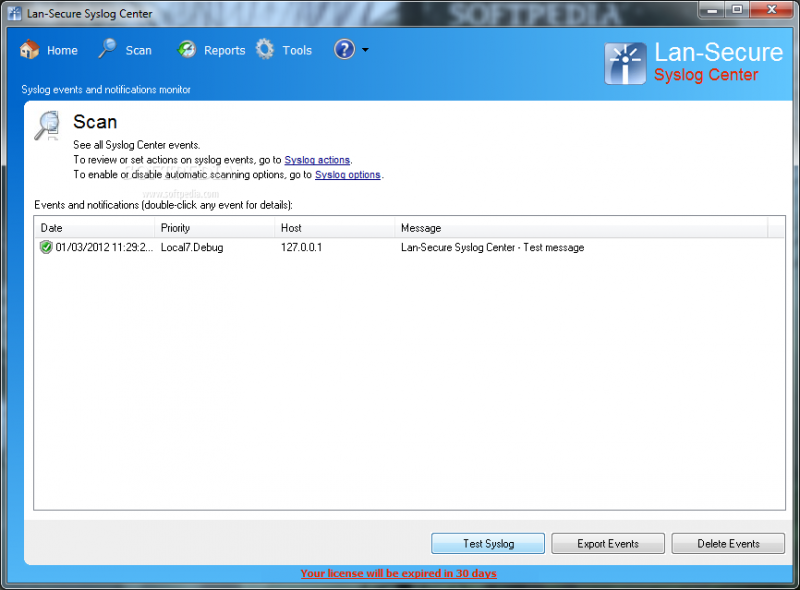Click the large Scan page magnifier icon
This screenshot has height=590, width=800.
pos(47,125)
